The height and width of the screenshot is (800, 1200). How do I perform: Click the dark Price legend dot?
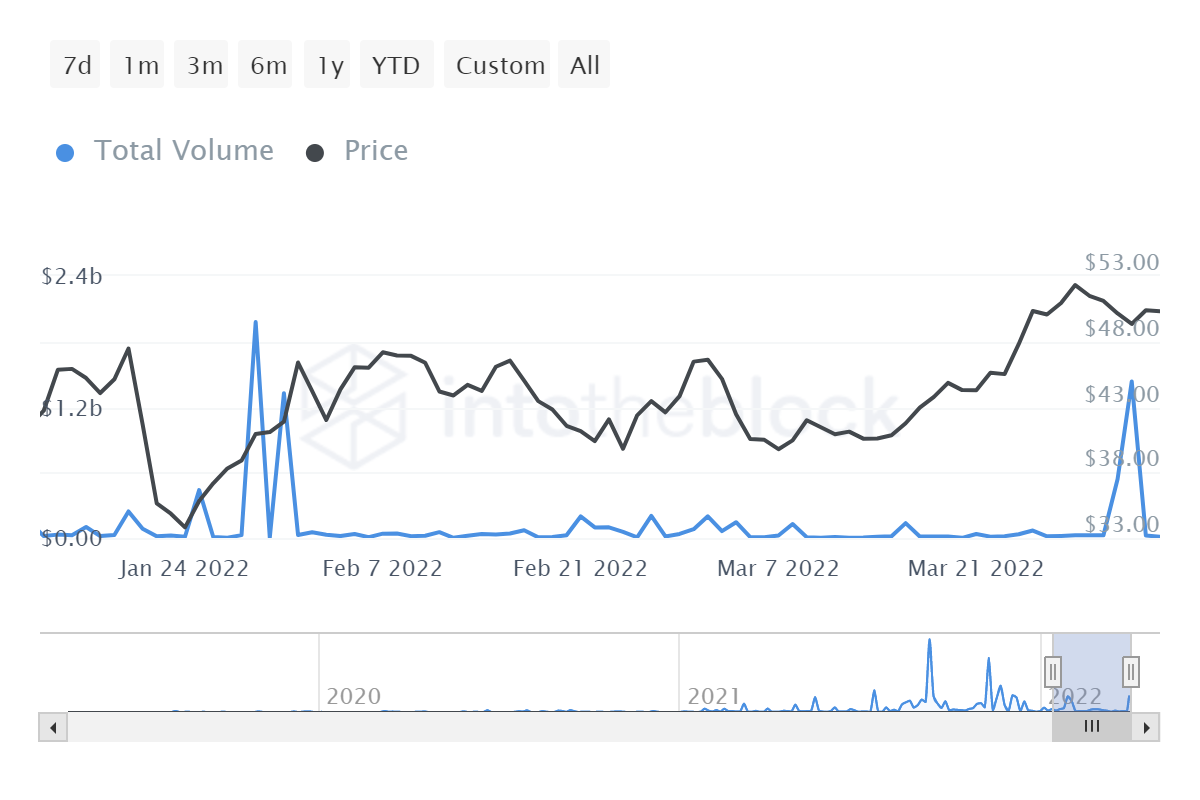click(x=315, y=153)
